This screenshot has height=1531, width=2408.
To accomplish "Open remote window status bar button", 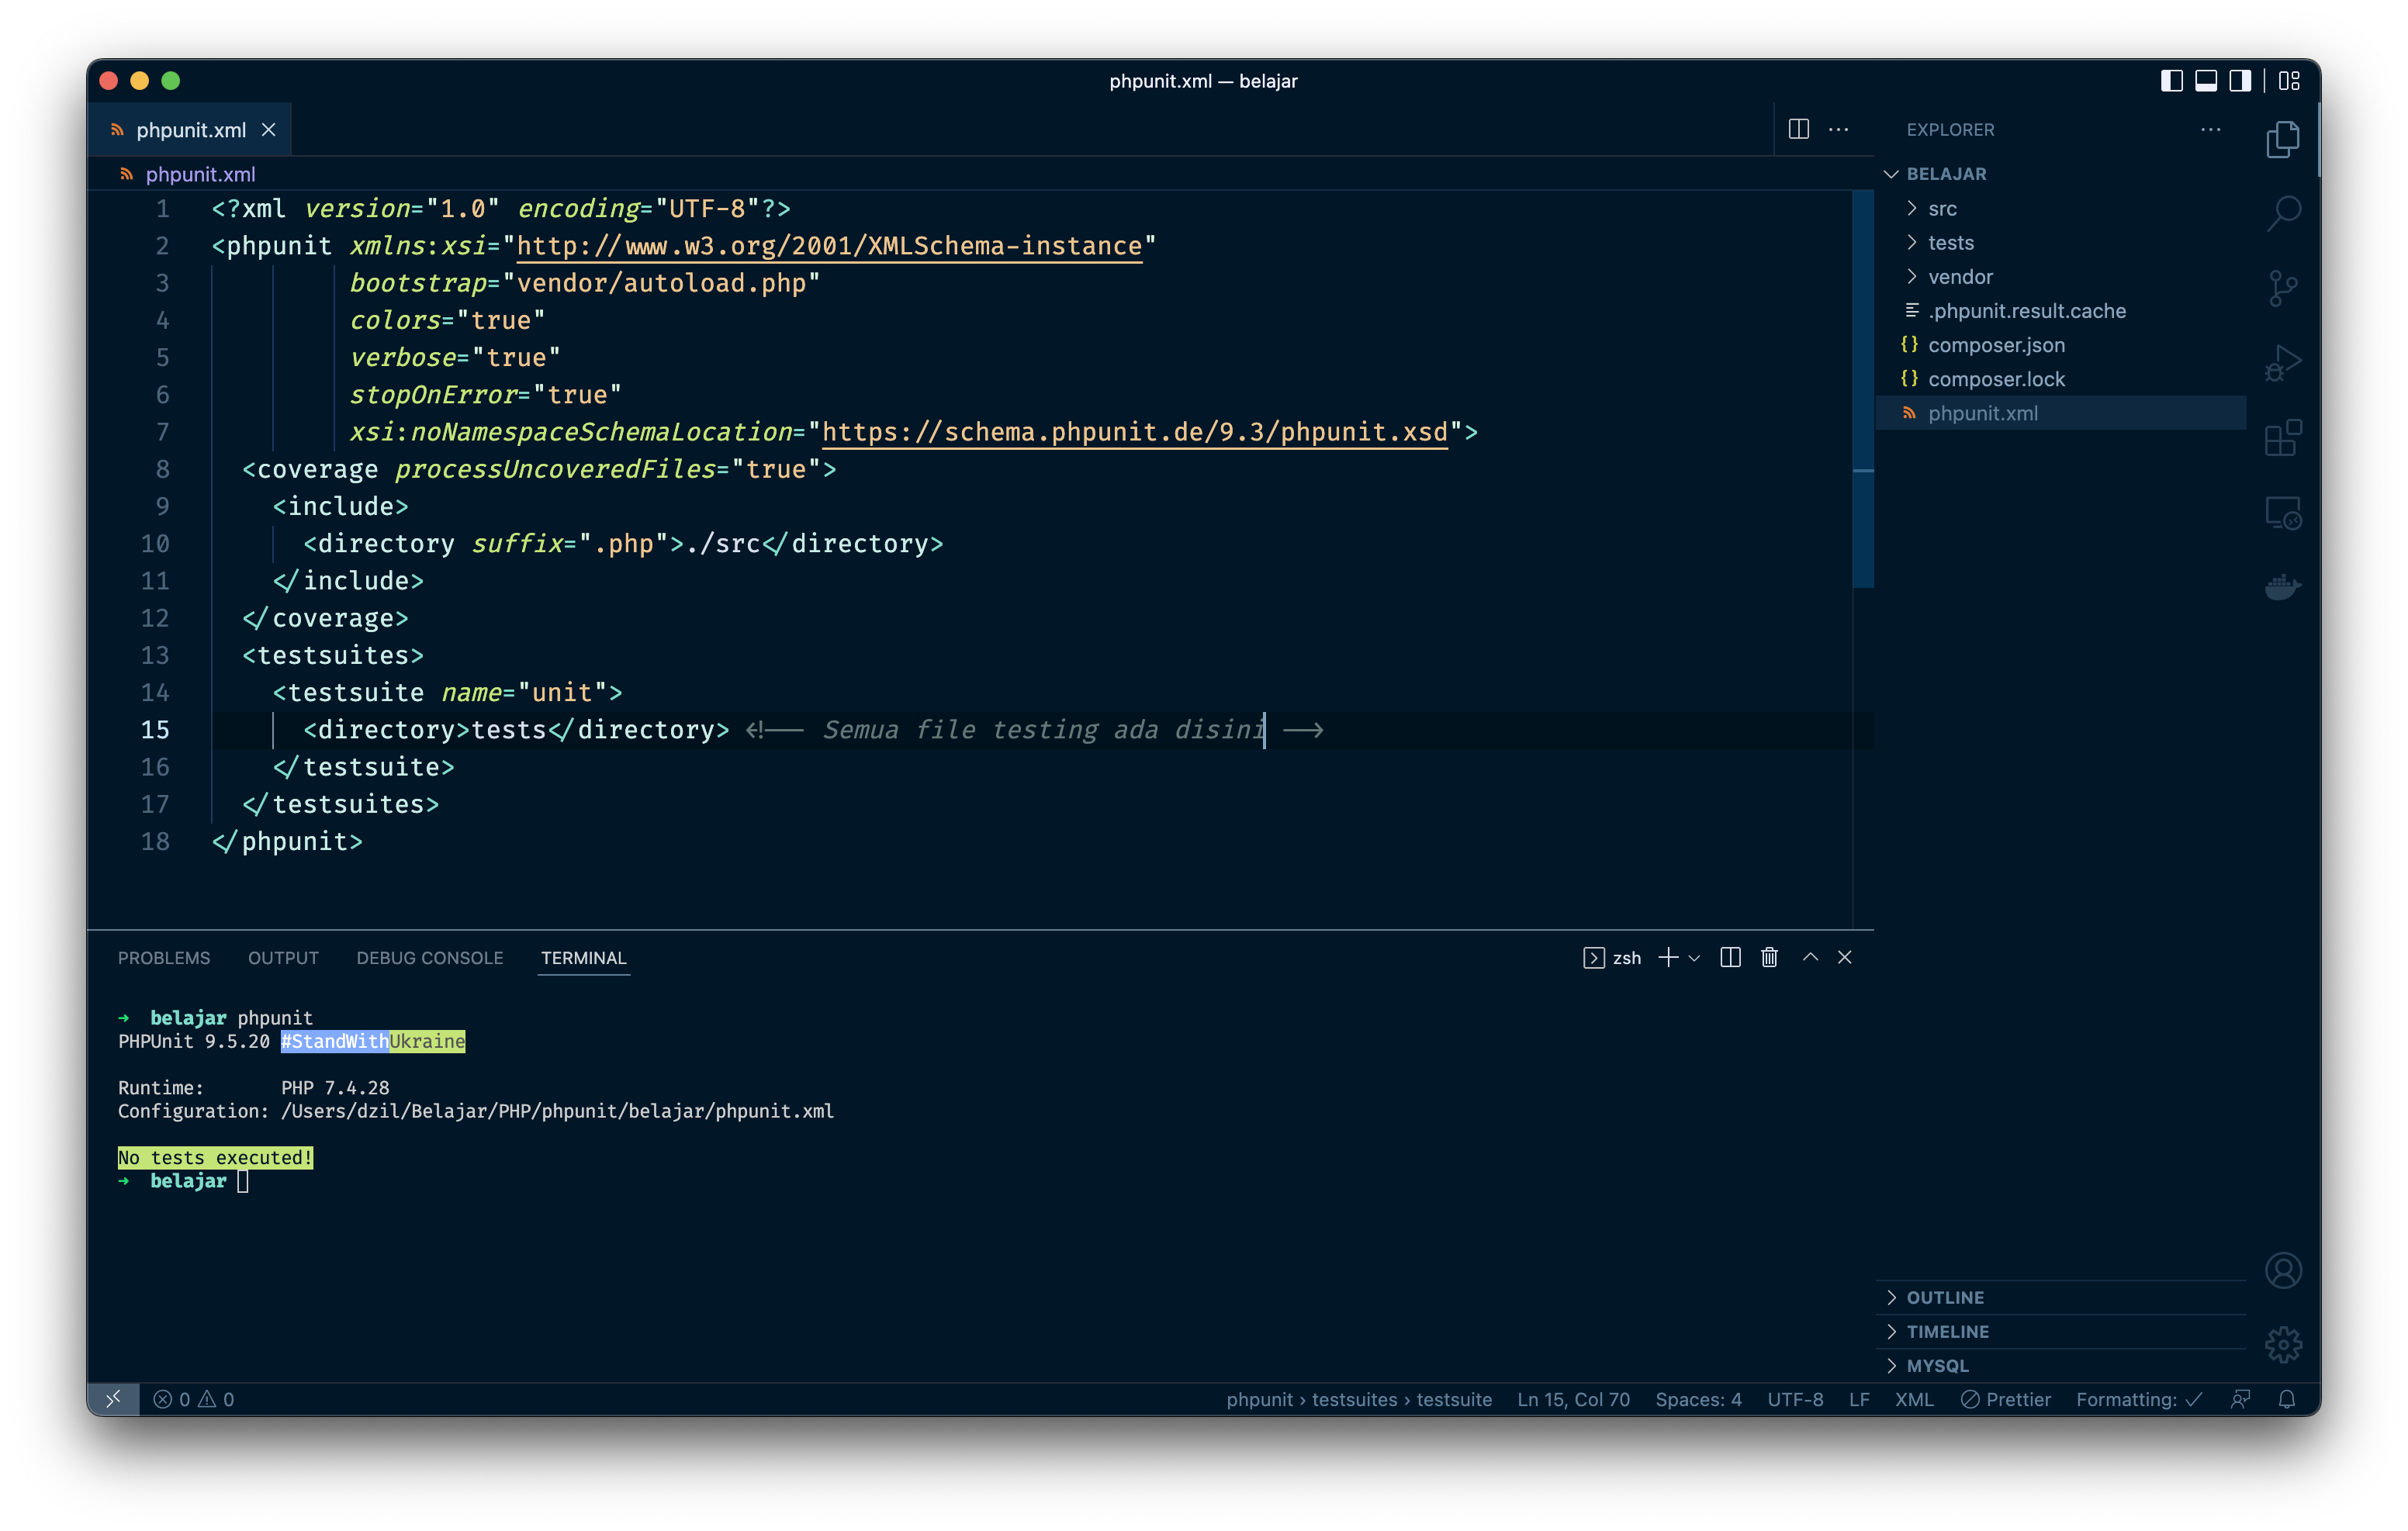I will coord(113,1399).
